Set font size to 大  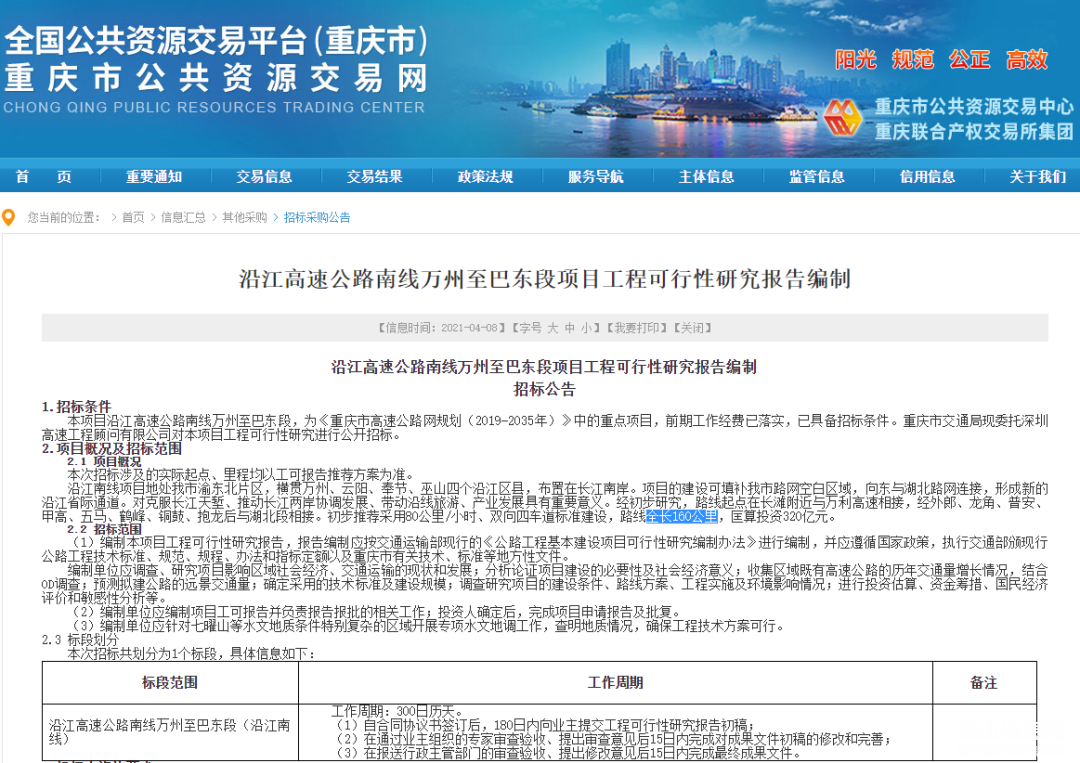point(551,328)
